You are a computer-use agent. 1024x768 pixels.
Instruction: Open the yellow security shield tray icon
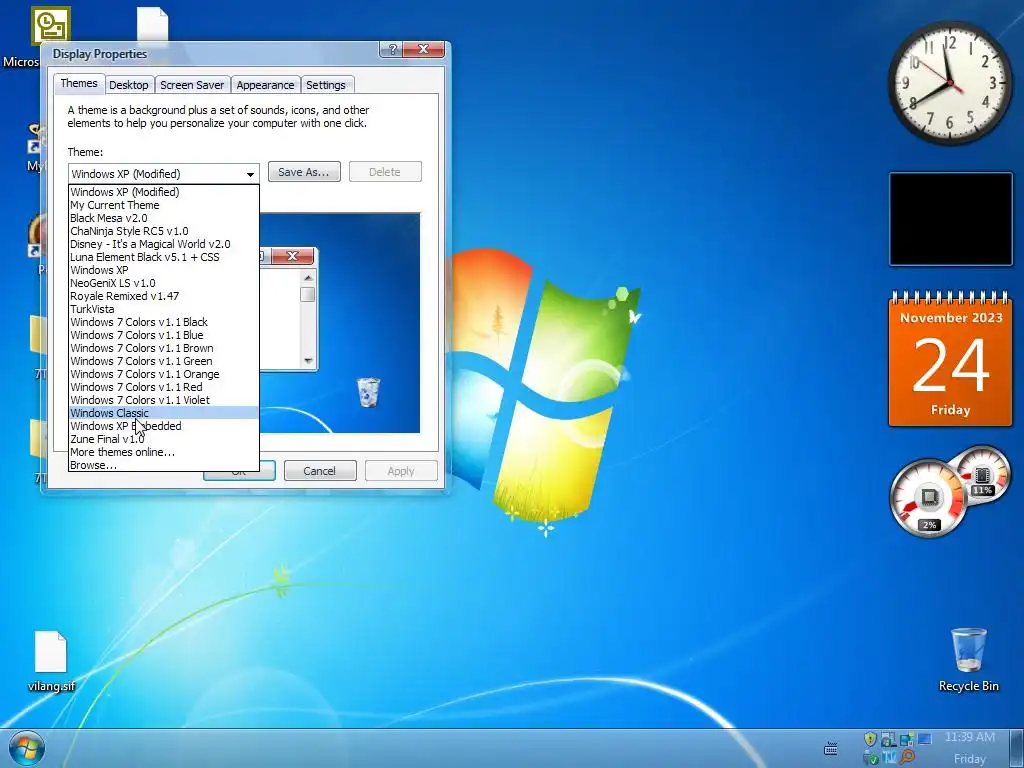coord(870,739)
